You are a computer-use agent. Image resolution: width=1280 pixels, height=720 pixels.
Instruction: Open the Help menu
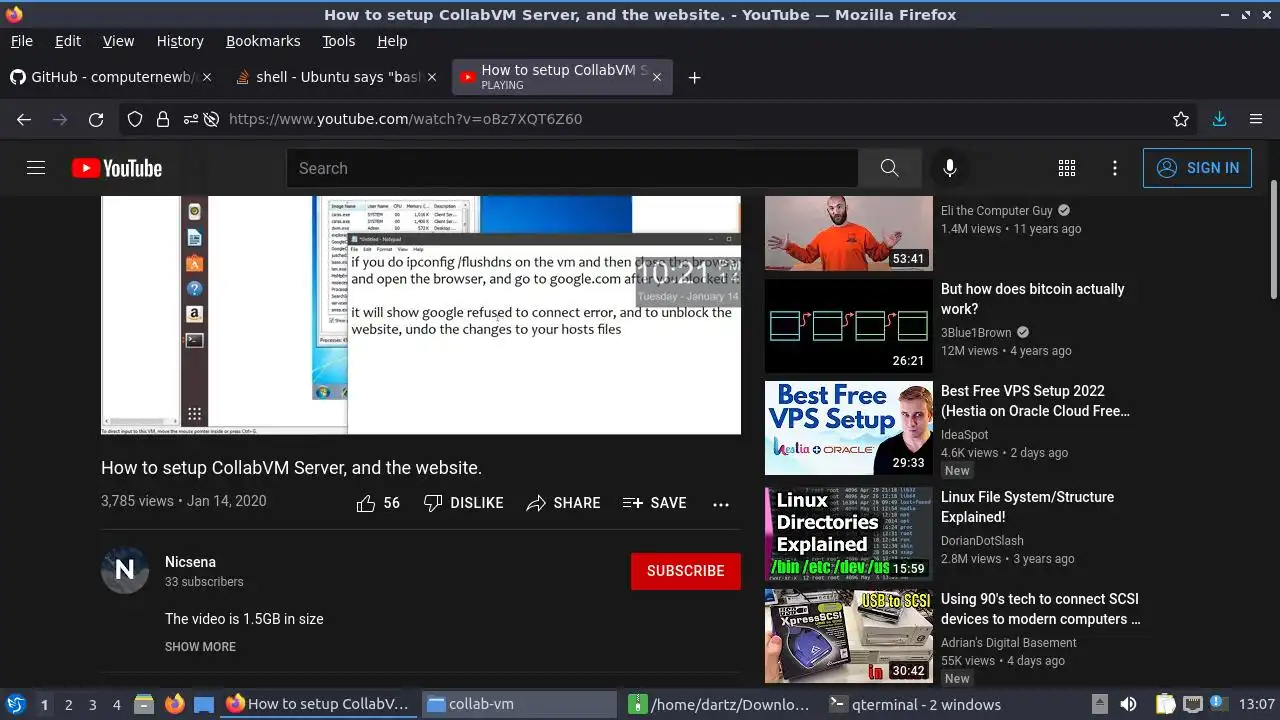tap(392, 41)
